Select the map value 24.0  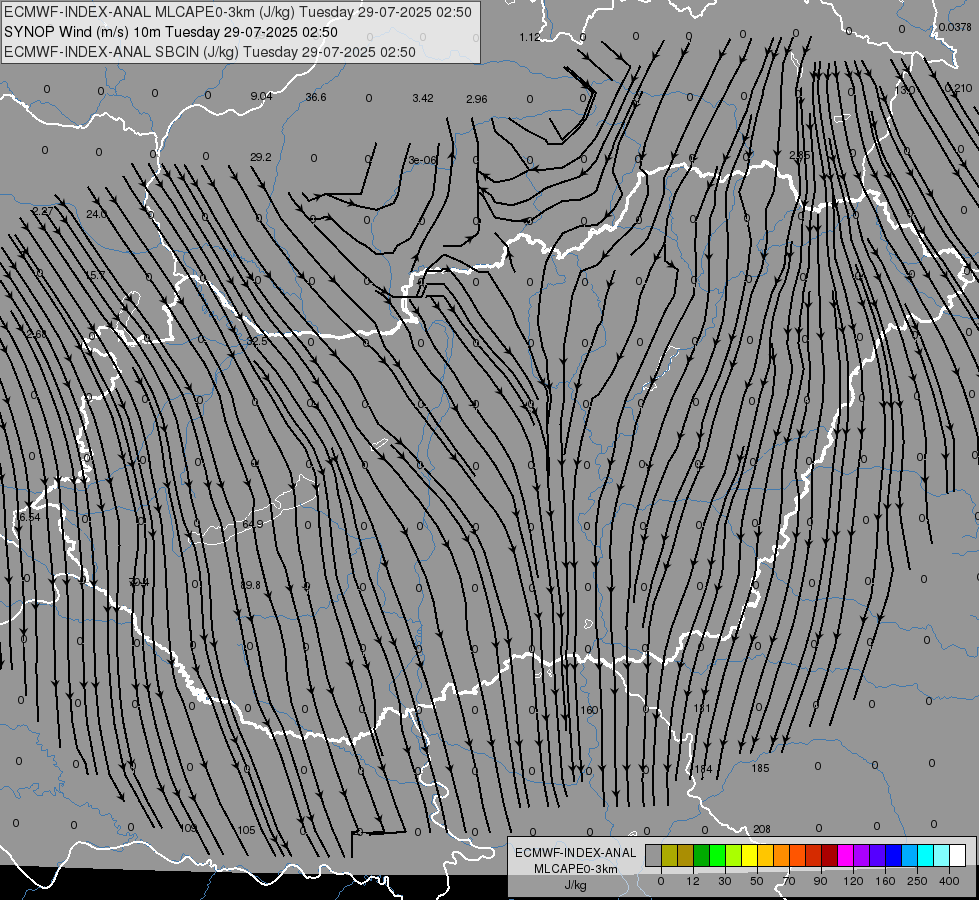coord(96,214)
